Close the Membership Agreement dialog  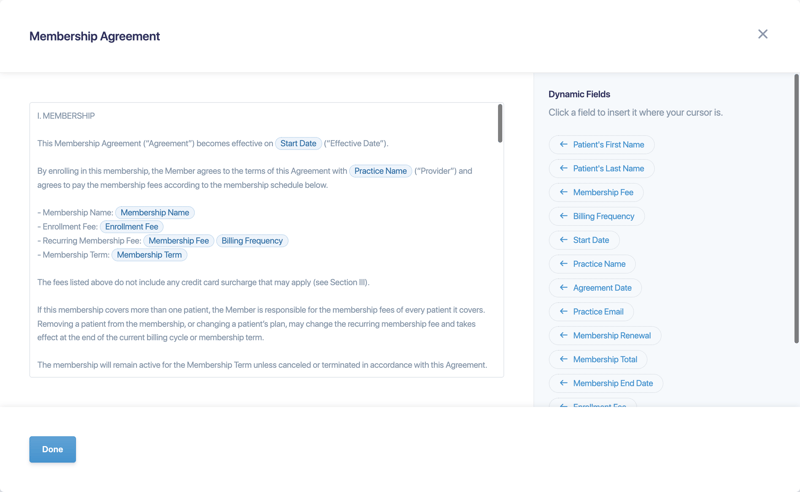click(x=762, y=34)
